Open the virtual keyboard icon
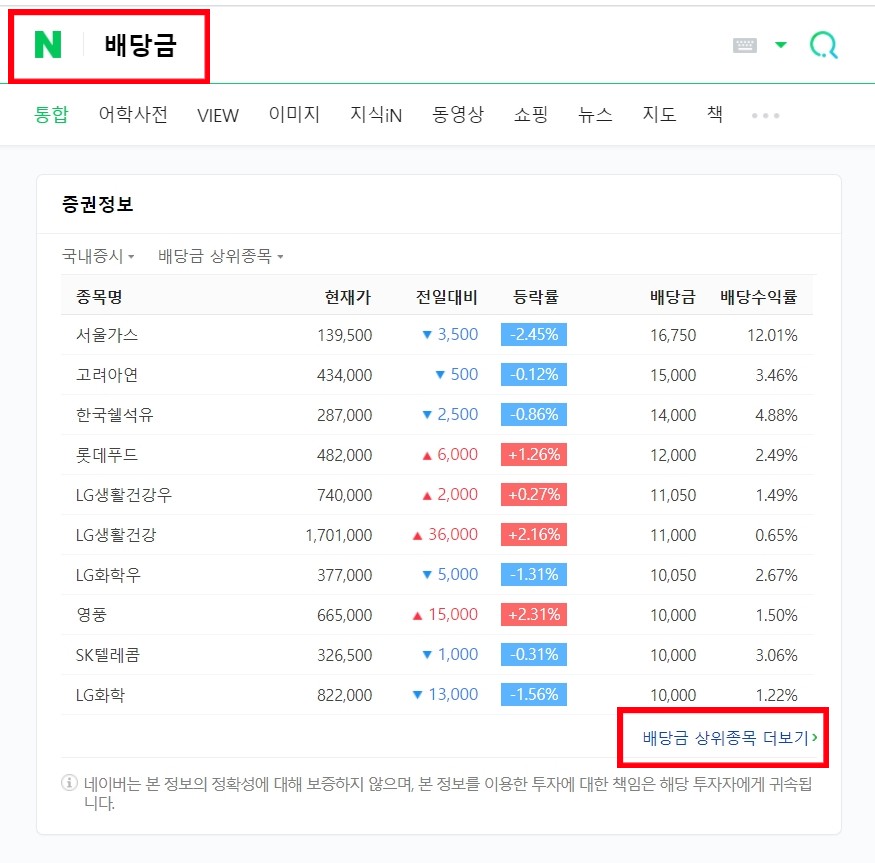This screenshot has width=875, height=863. [744, 45]
